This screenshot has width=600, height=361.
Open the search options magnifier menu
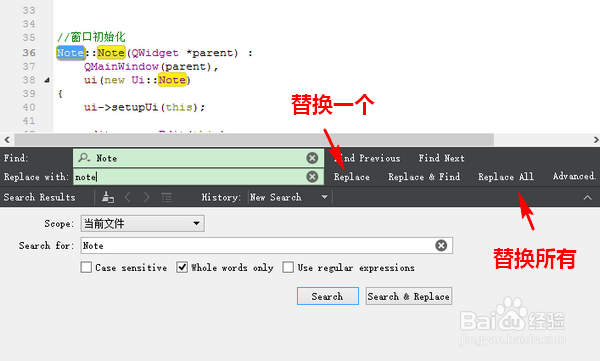point(84,157)
